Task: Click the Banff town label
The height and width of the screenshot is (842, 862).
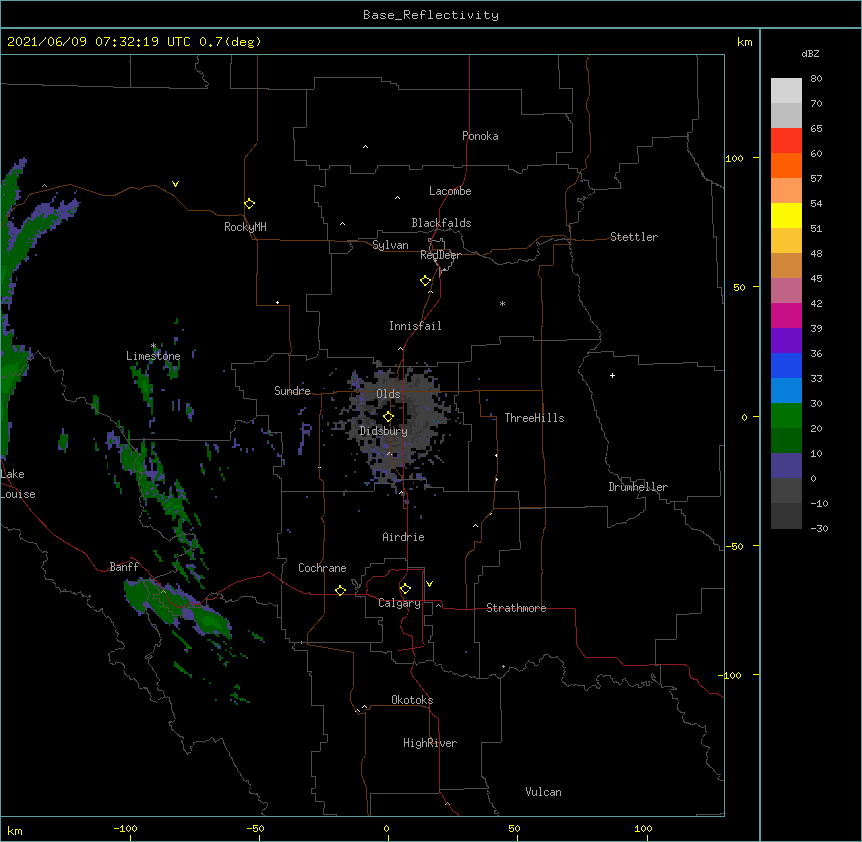Action: pyautogui.click(x=124, y=567)
